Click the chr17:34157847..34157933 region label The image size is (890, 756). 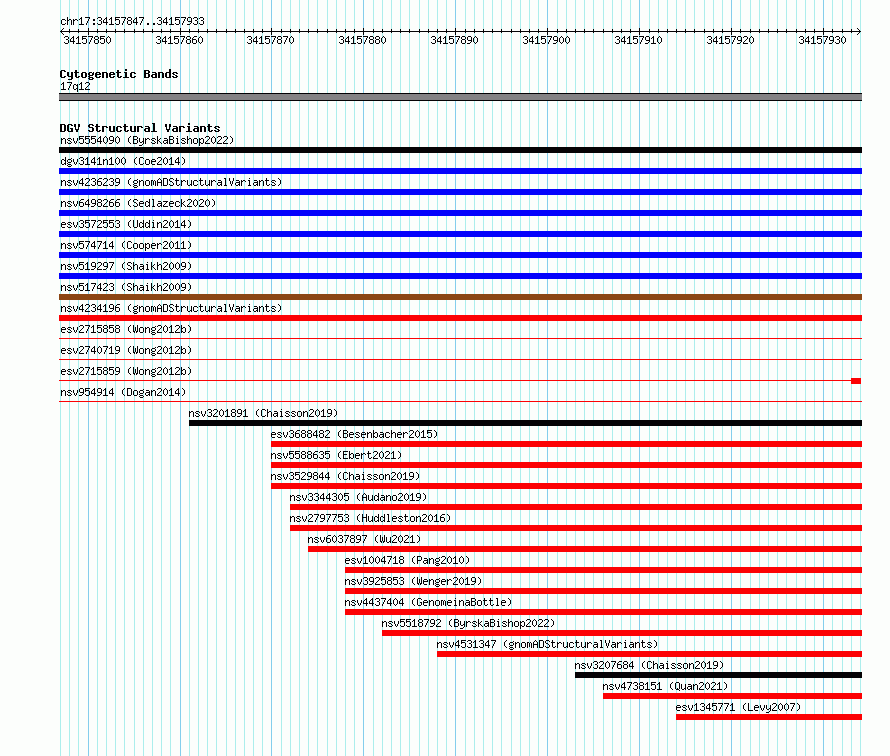pos(132,21)
